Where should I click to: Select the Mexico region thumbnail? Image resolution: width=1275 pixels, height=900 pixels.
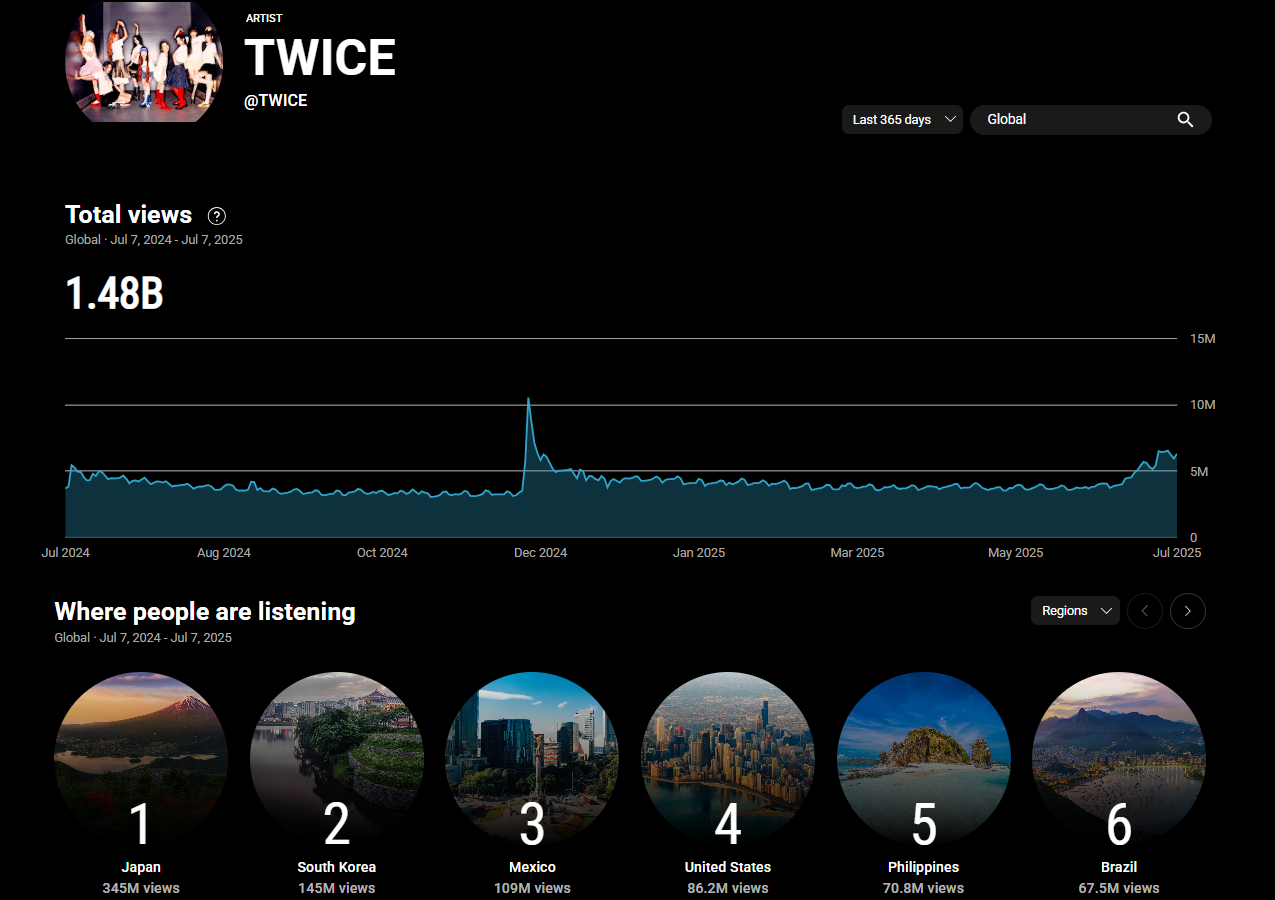click(532, 759)
